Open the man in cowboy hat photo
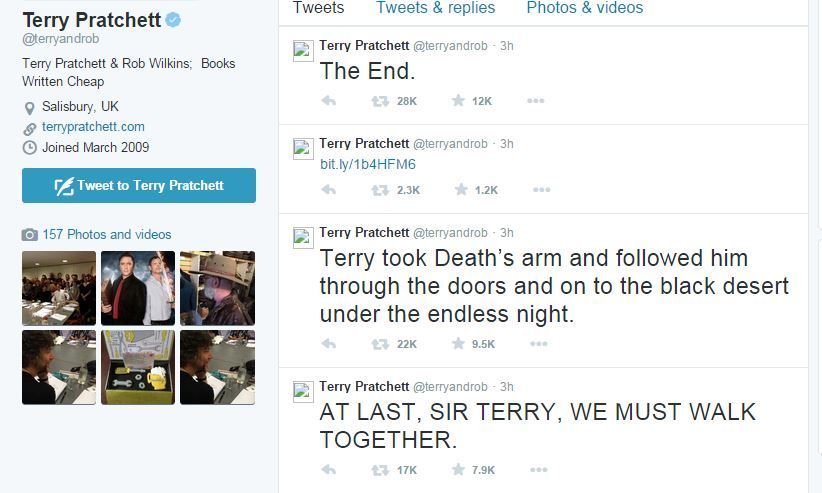The image size is (822, 493). (217, 288)
